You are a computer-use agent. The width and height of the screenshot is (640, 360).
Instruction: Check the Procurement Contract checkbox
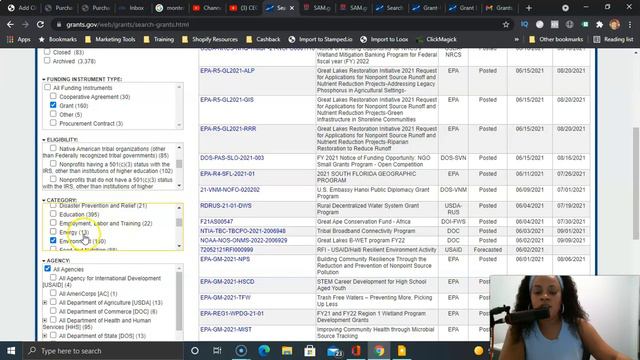[x=53, y=123]
